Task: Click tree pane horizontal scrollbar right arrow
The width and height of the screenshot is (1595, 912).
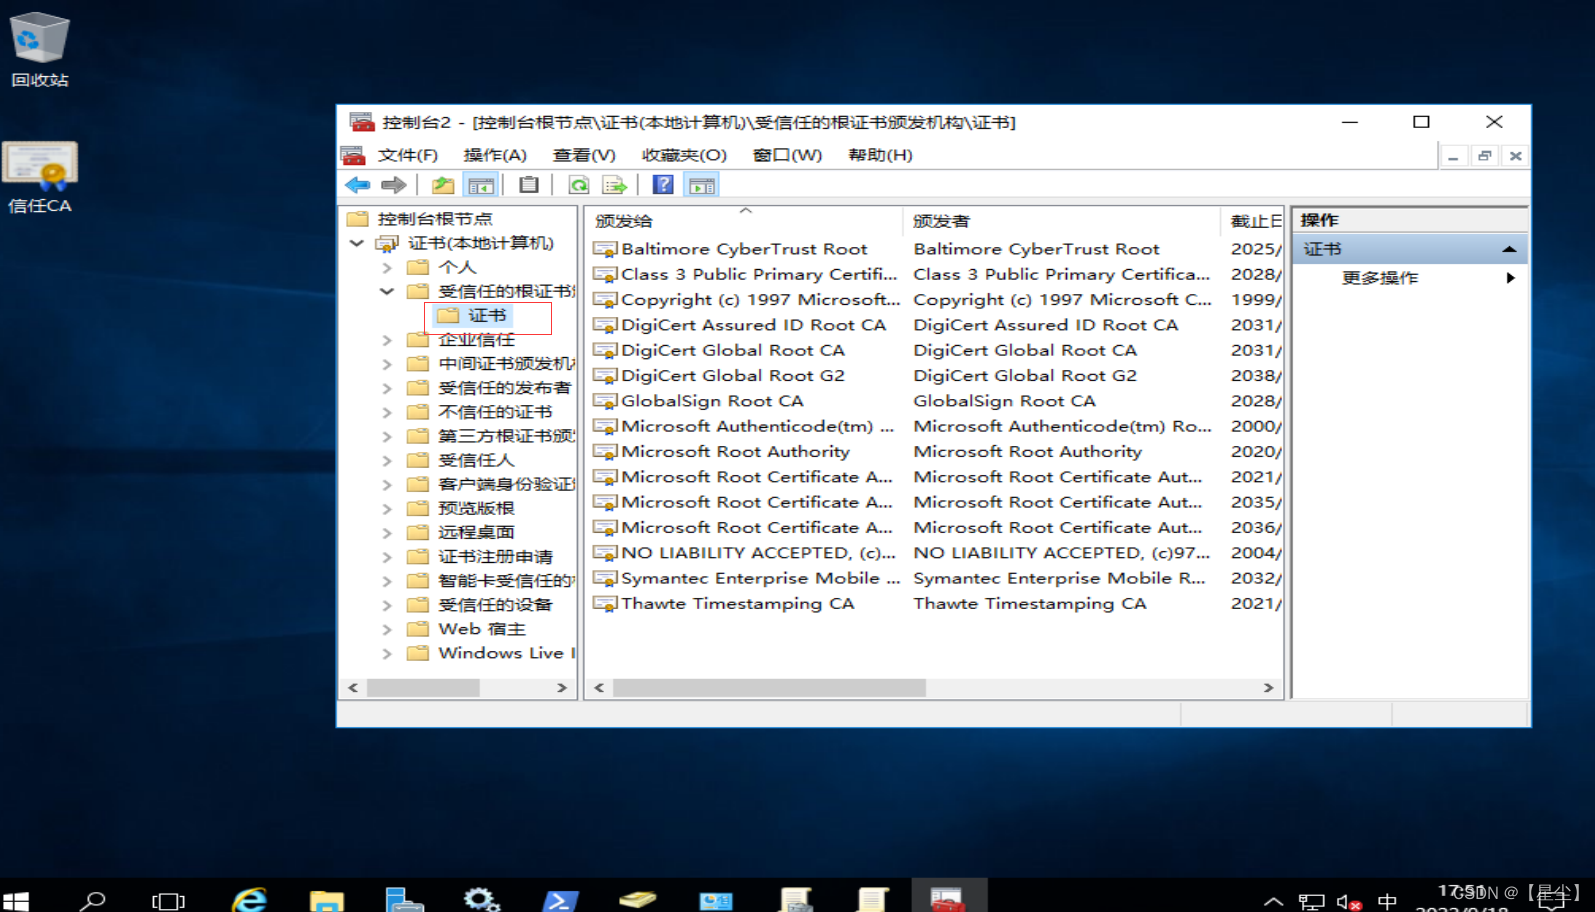Action: tap(562, 688)
